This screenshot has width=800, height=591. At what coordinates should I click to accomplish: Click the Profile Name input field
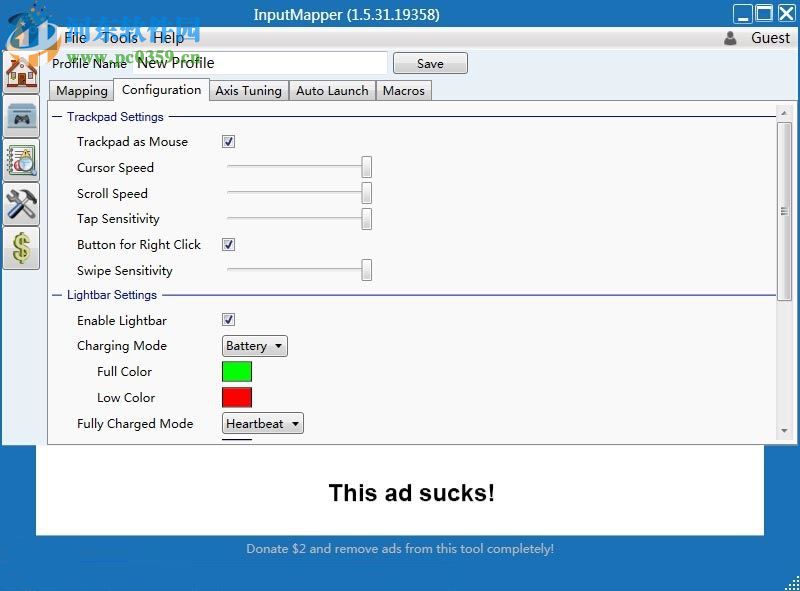[x=260, y=63]
